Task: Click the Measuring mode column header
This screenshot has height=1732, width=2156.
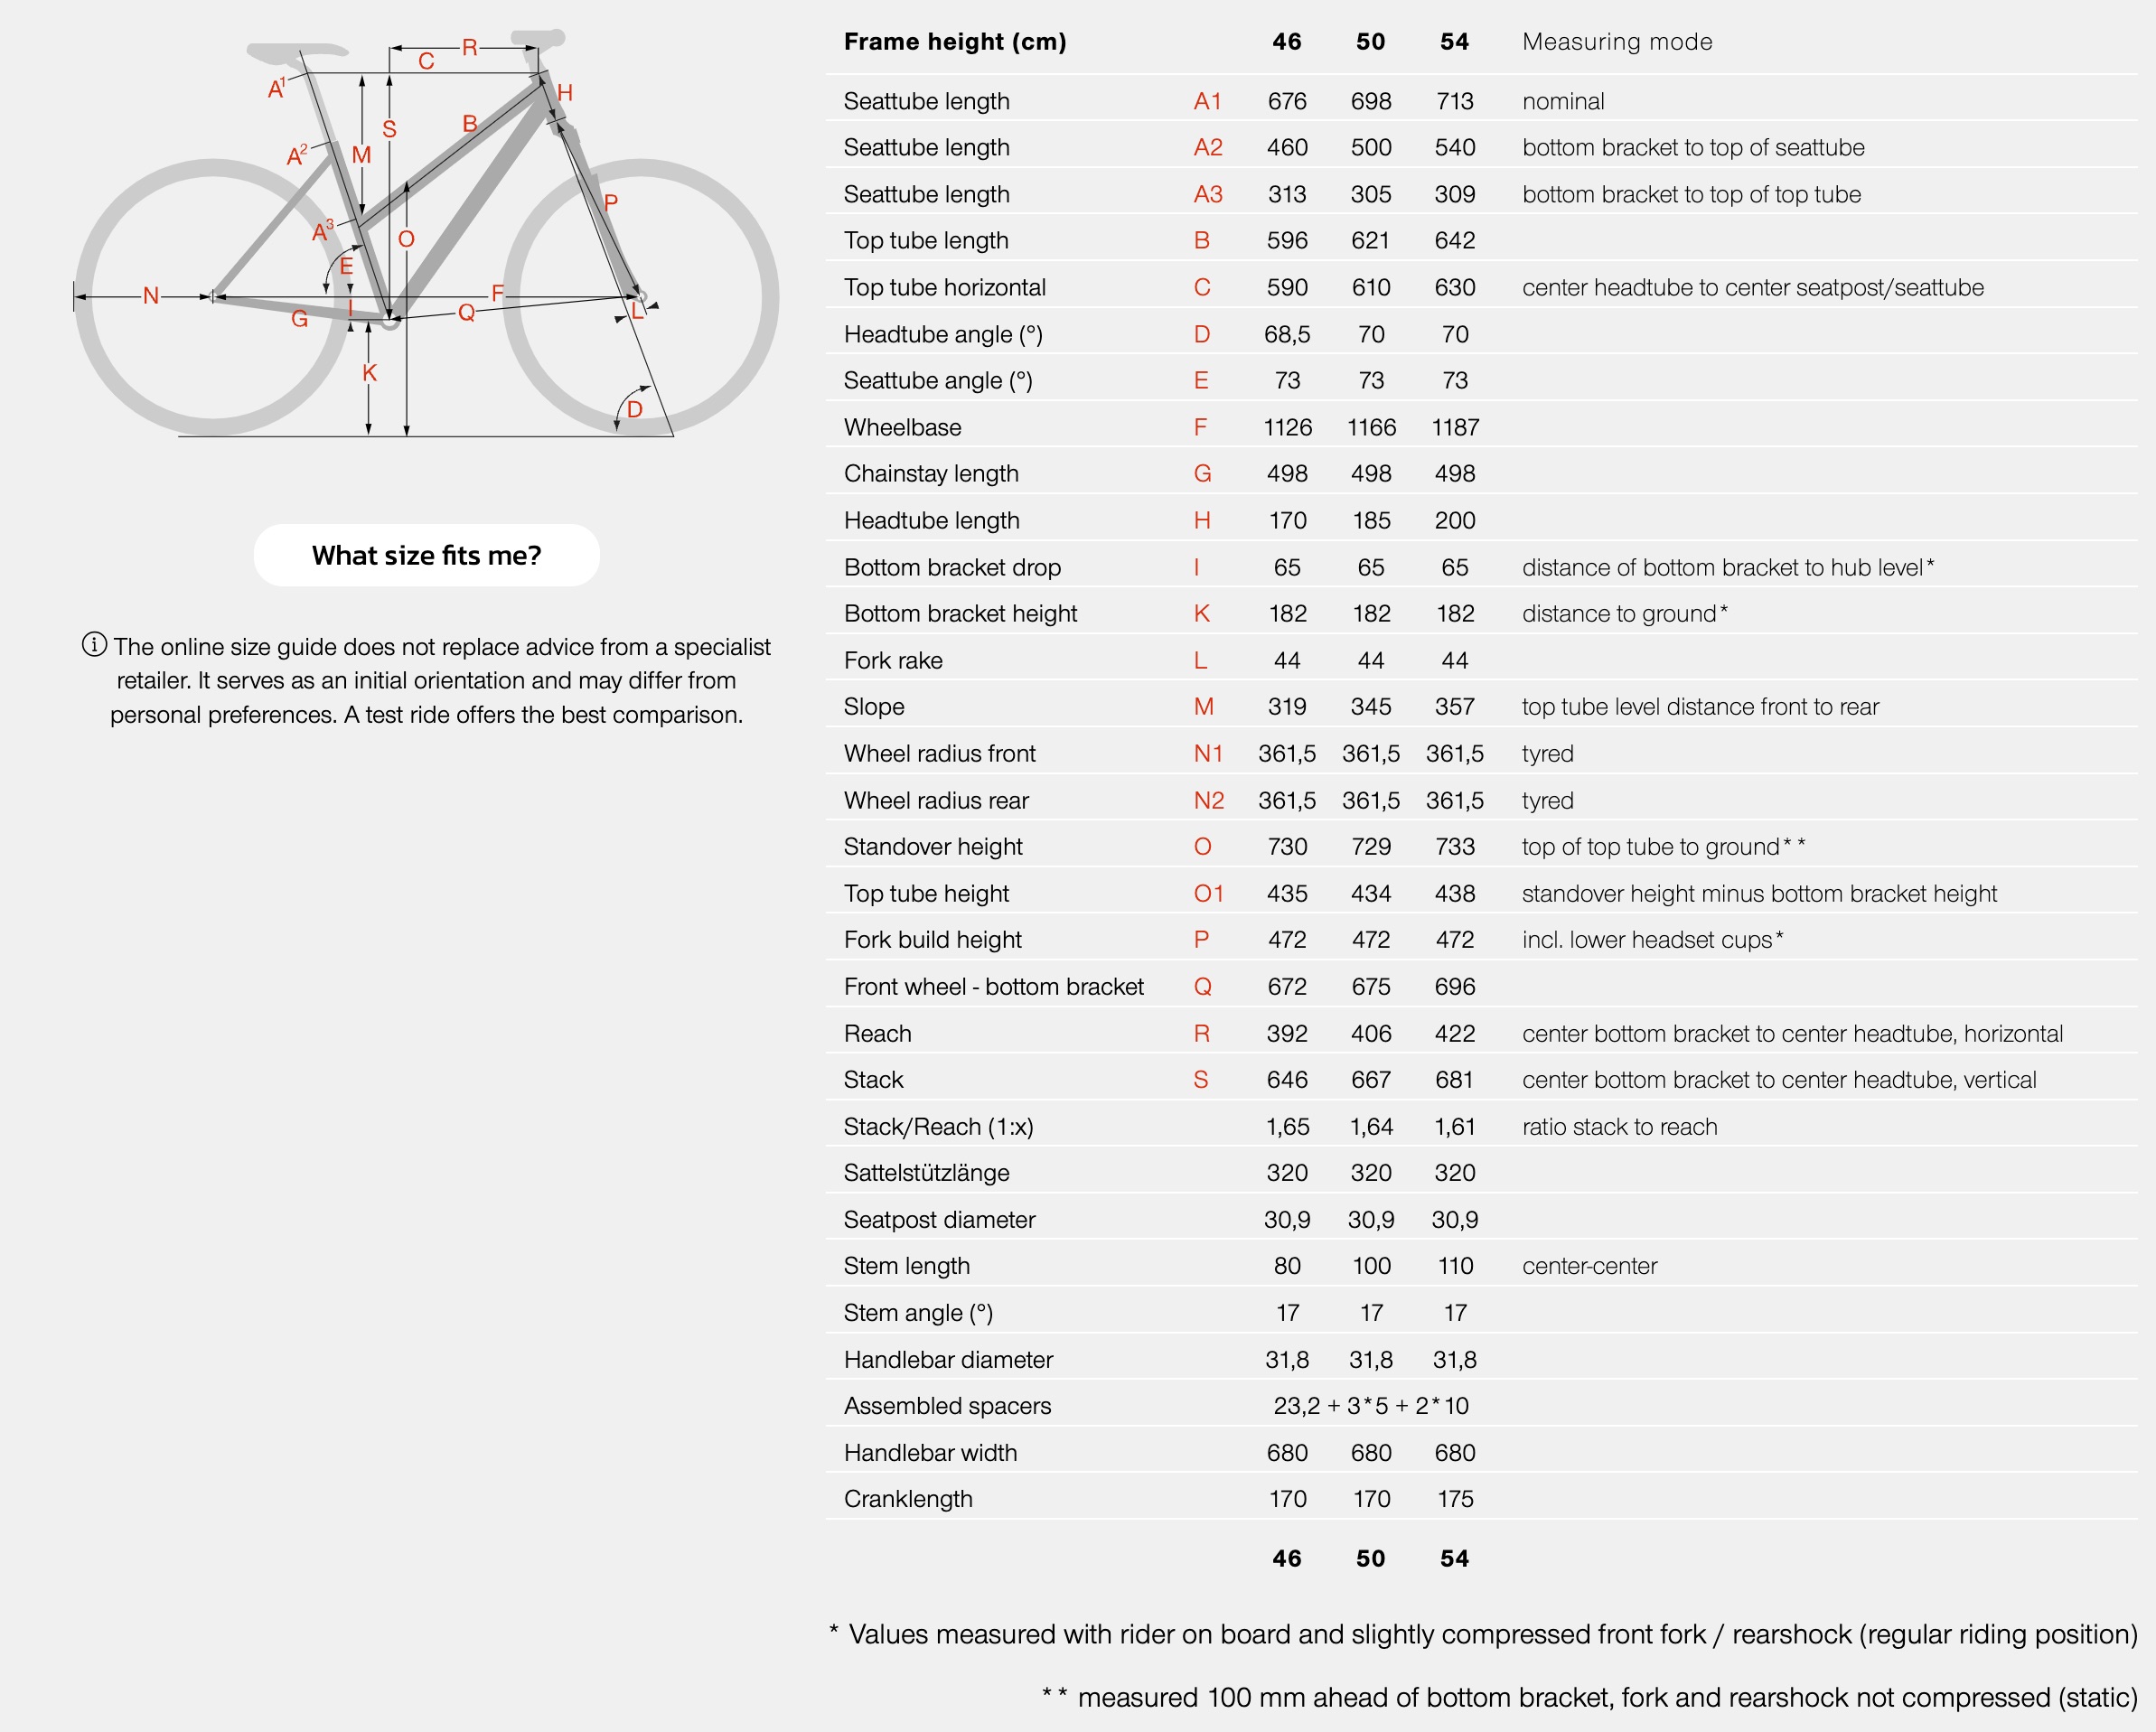Action: tap(1617, 42)
